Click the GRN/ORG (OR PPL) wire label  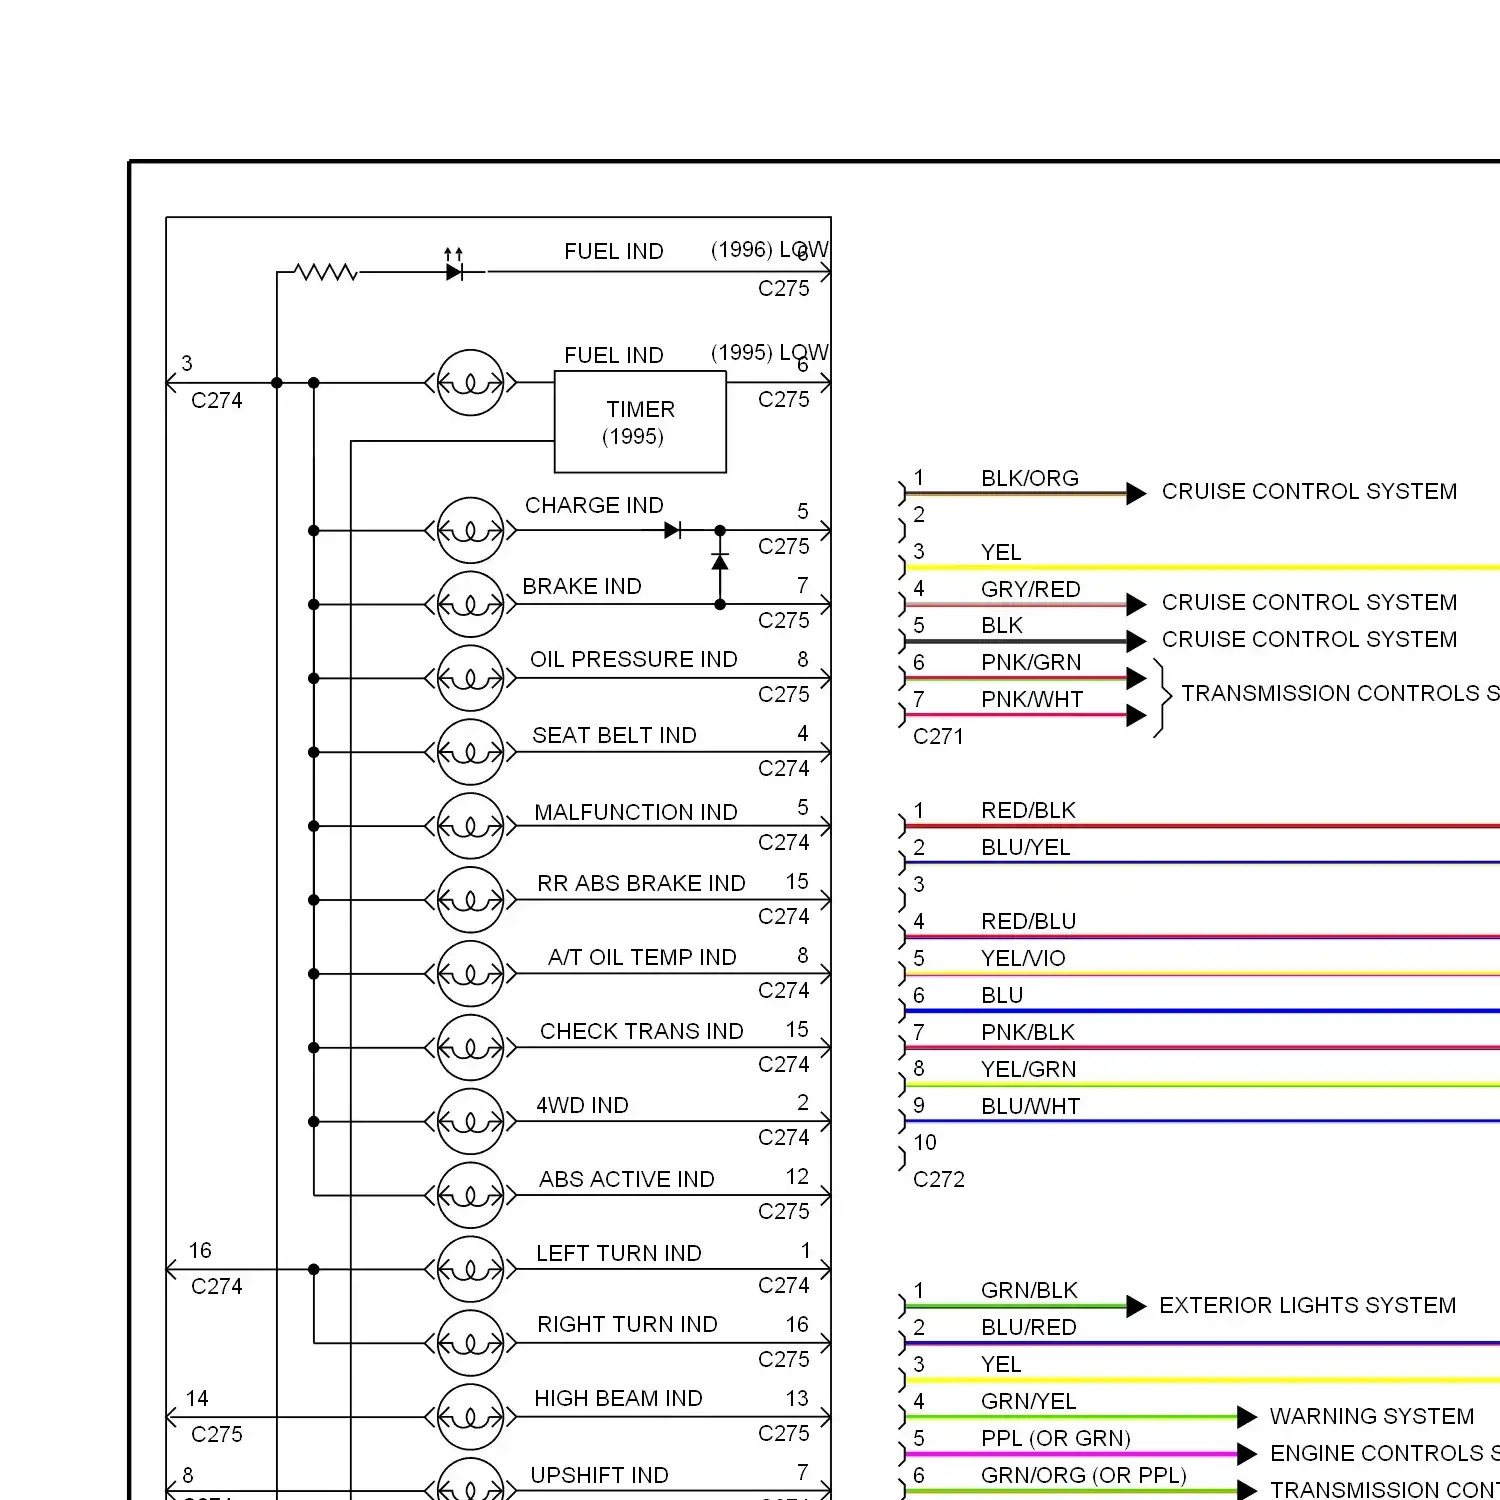[1084, 1475]
